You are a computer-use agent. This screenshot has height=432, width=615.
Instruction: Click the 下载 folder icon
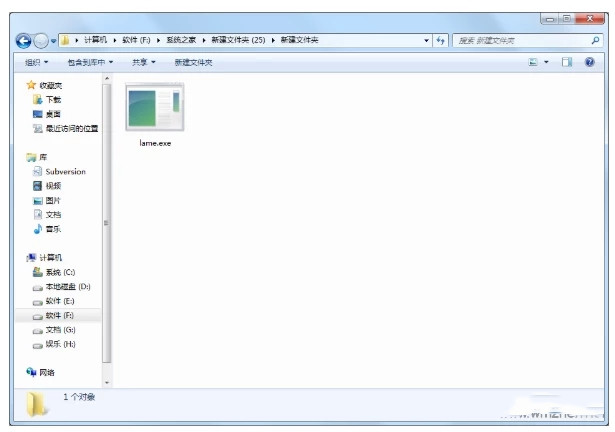coord(37,99)
